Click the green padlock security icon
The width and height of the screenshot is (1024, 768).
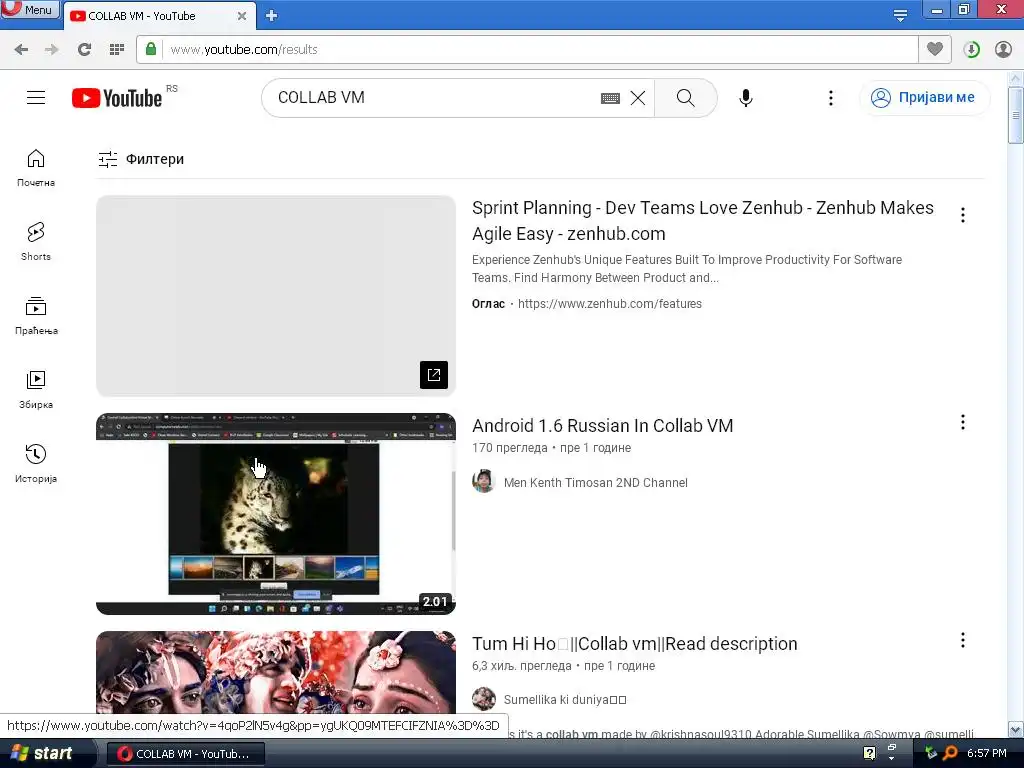coord(151,49)
